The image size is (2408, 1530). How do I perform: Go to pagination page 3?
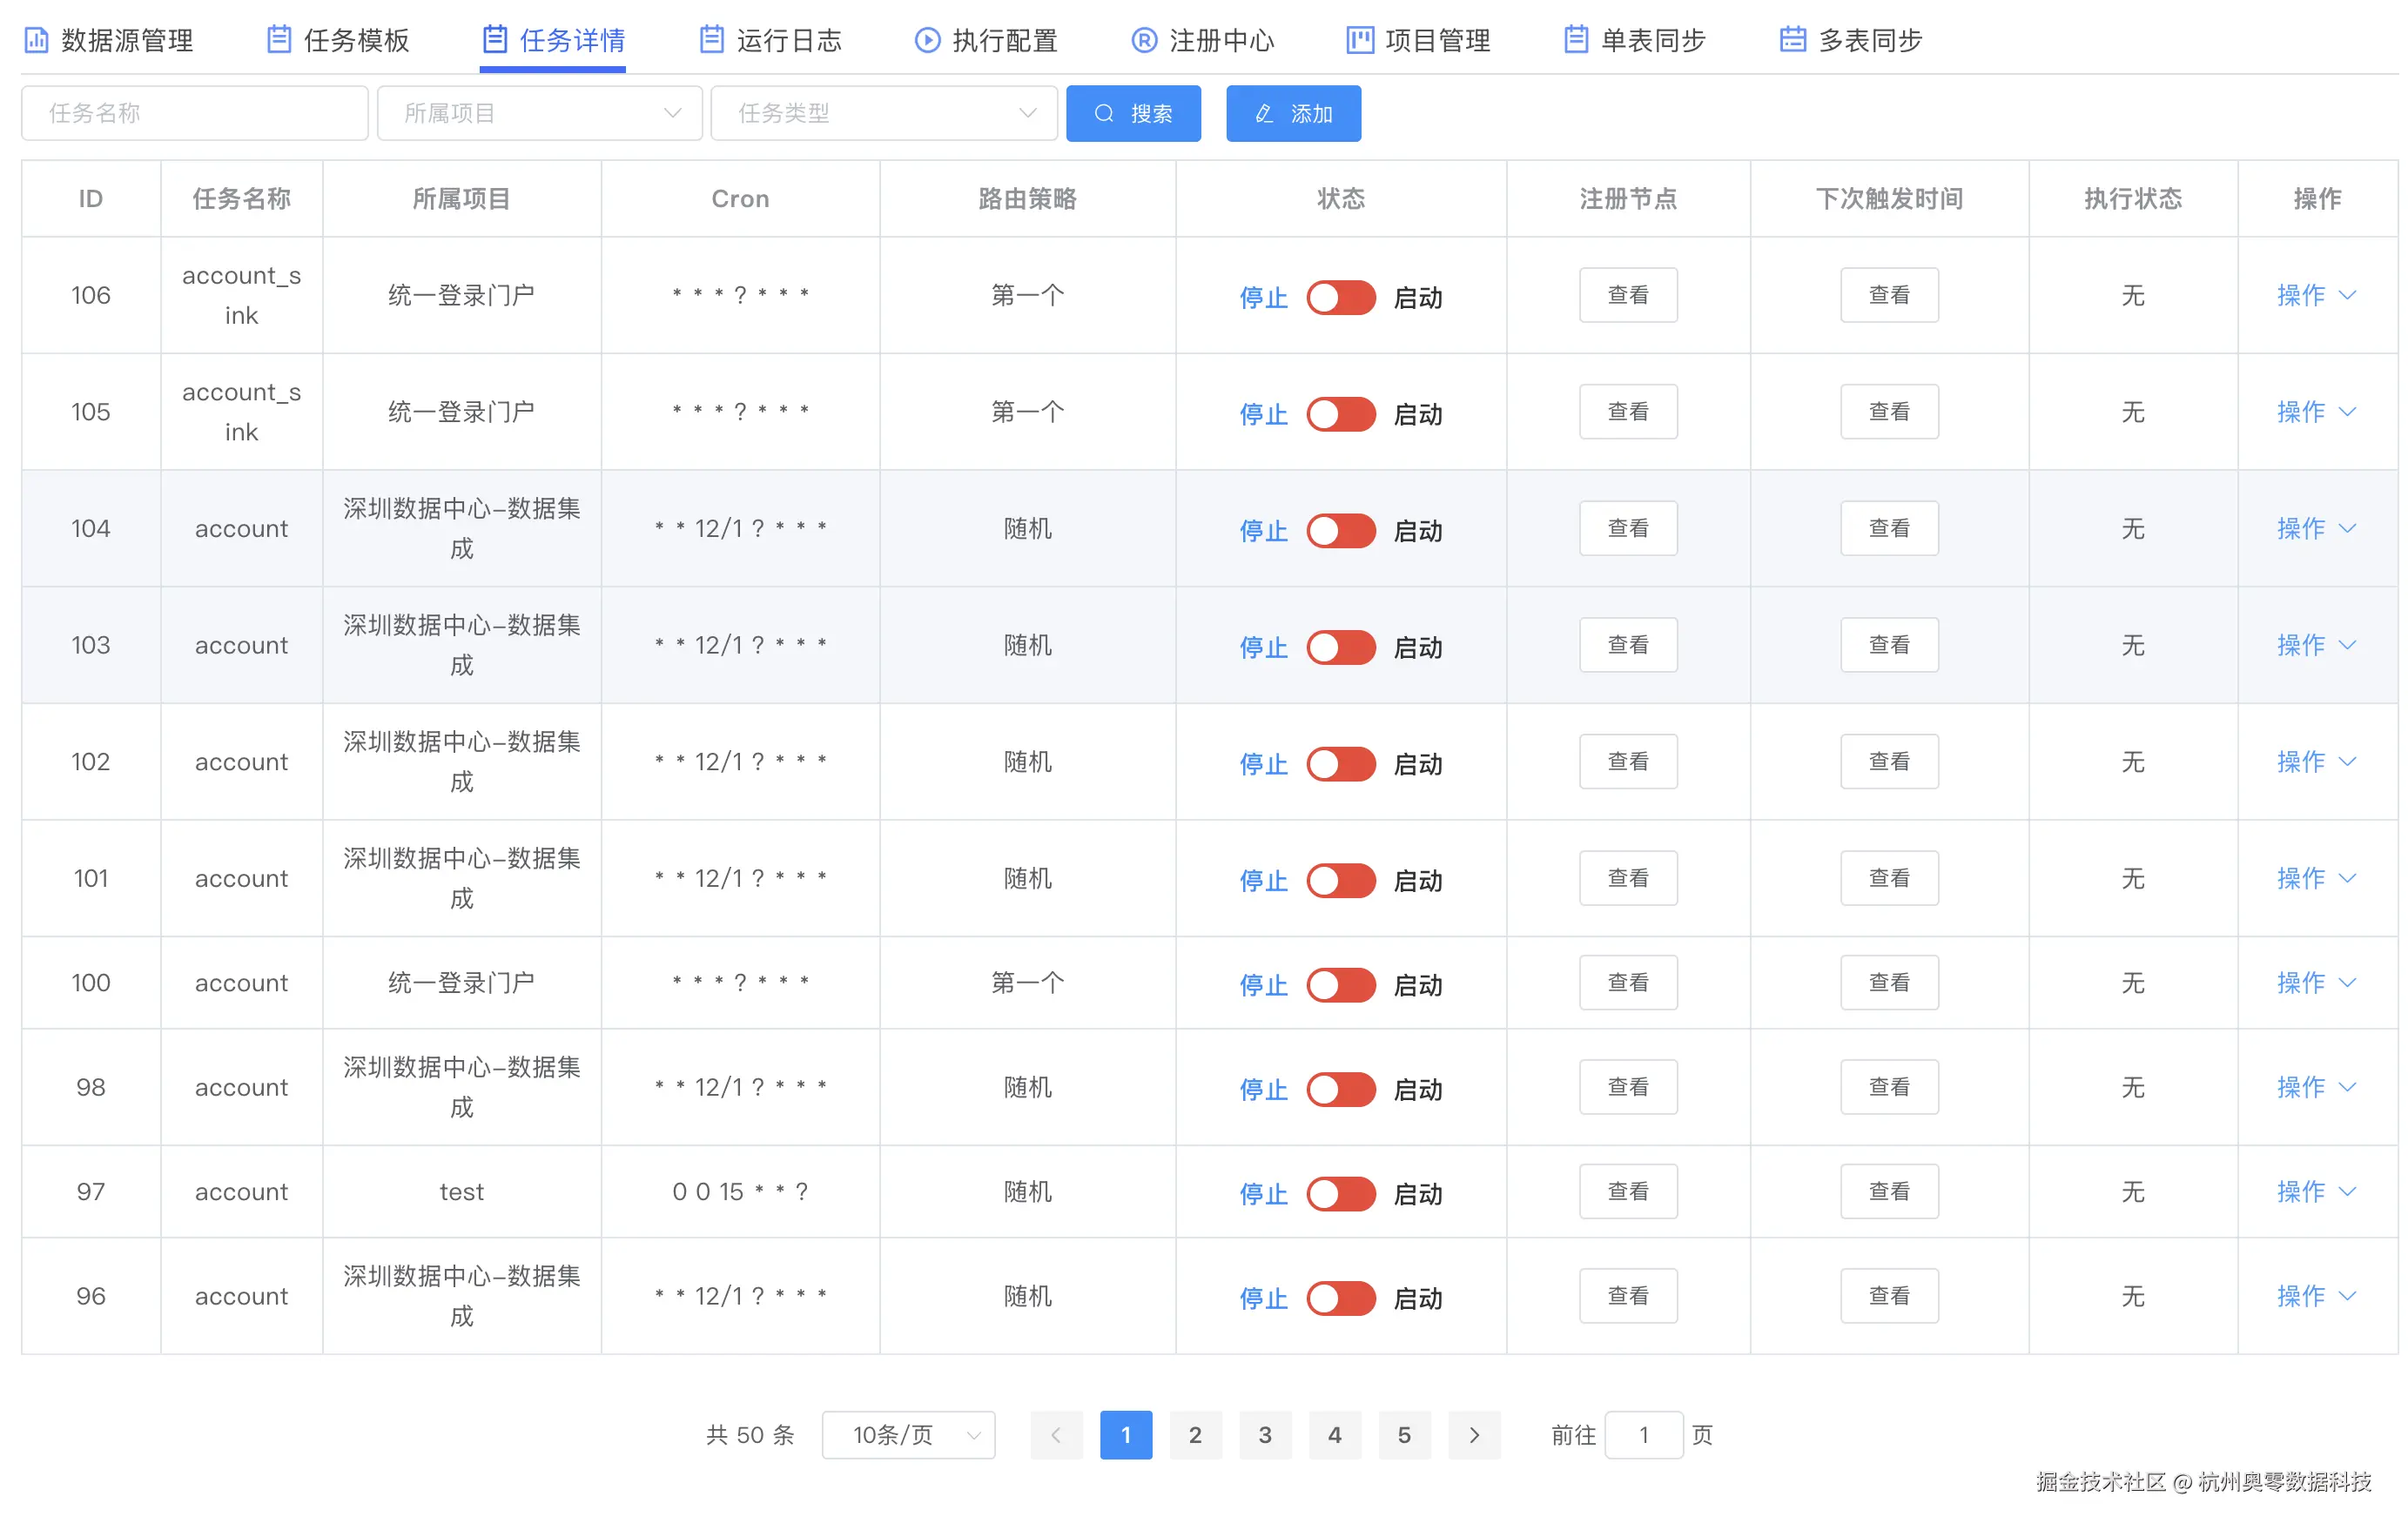click(1264, 1434)
